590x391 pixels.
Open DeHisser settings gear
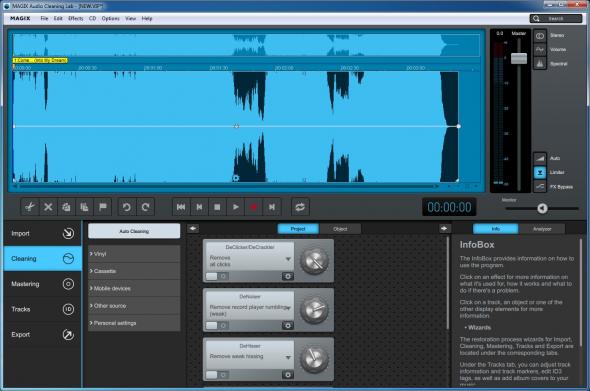tap(288, 375)
